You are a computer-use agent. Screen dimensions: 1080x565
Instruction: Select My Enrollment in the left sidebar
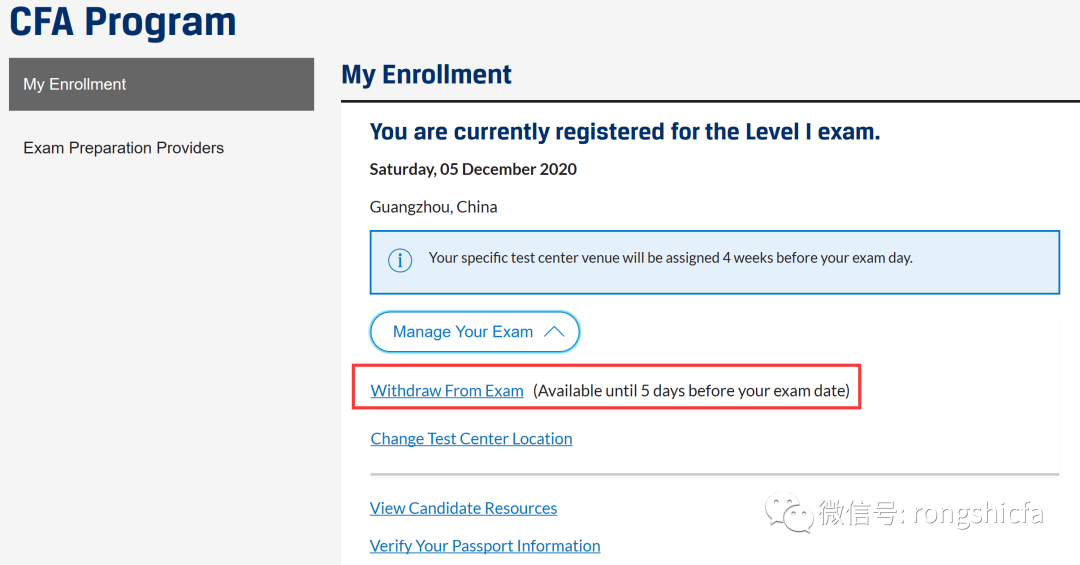161,84
